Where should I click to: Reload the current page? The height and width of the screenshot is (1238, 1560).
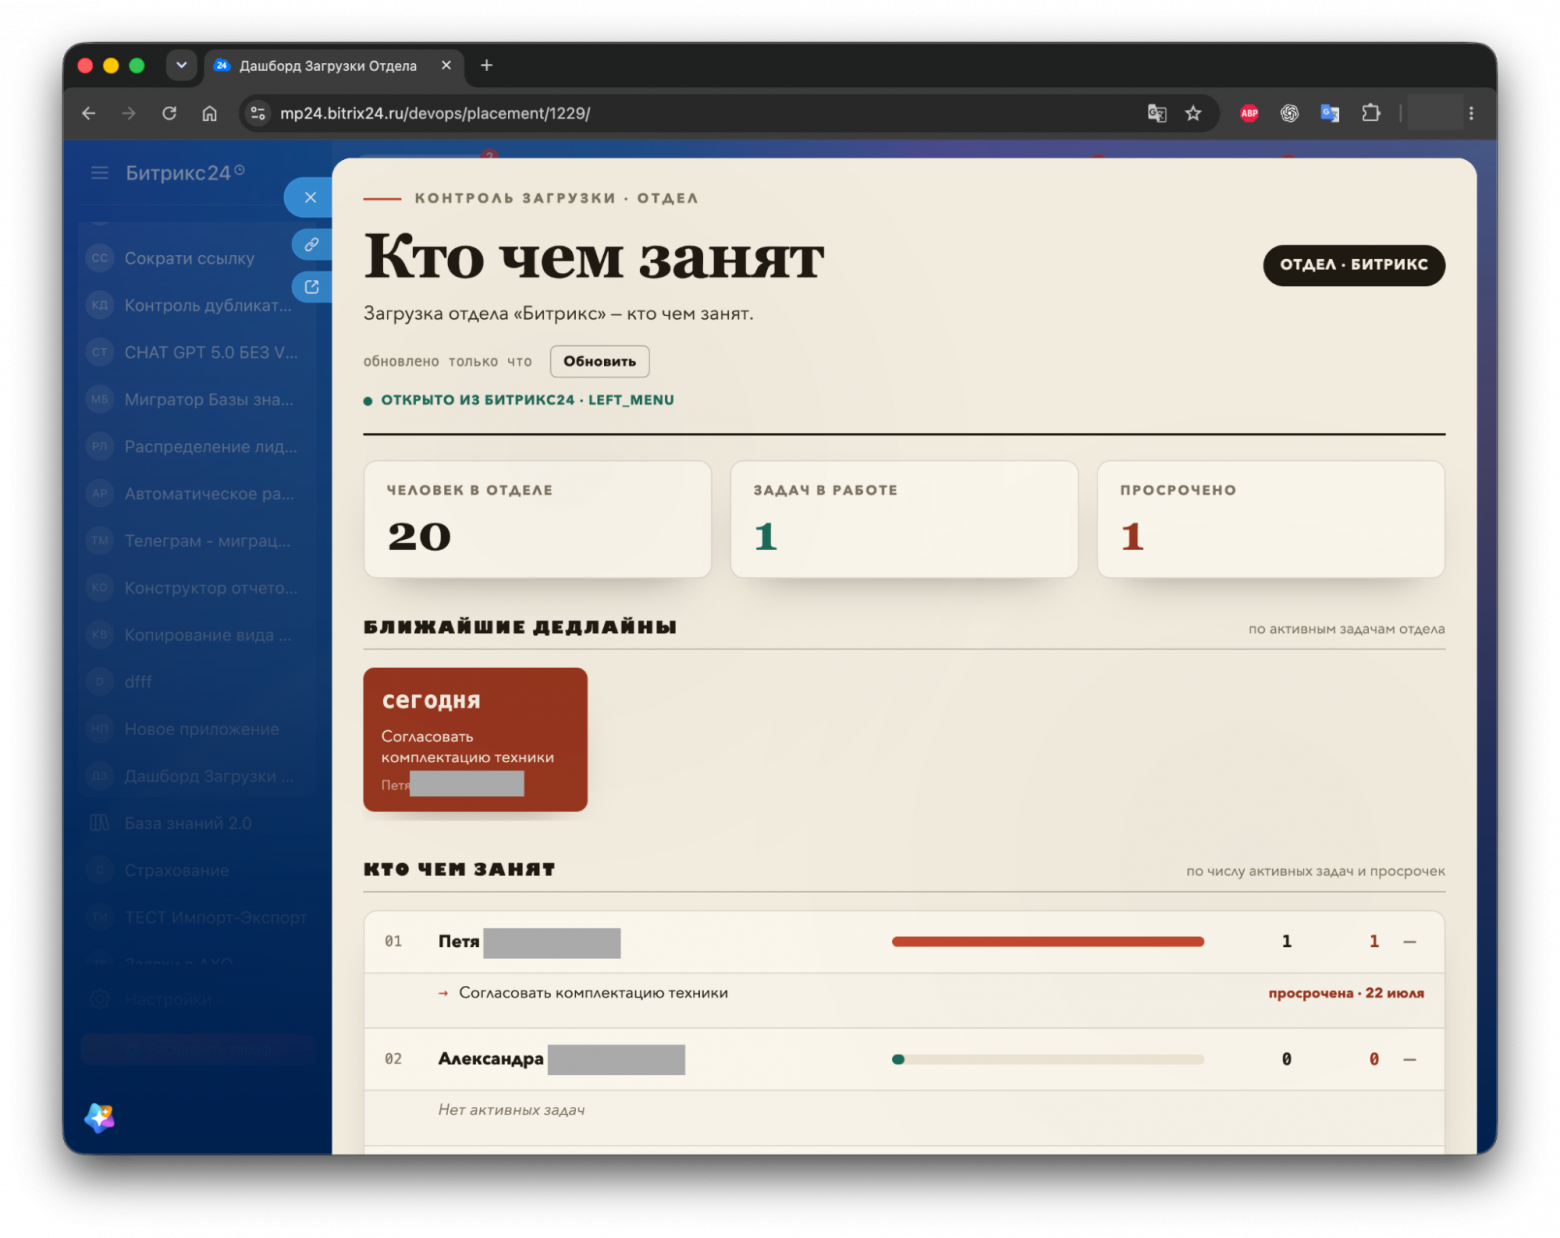point(169,114)
